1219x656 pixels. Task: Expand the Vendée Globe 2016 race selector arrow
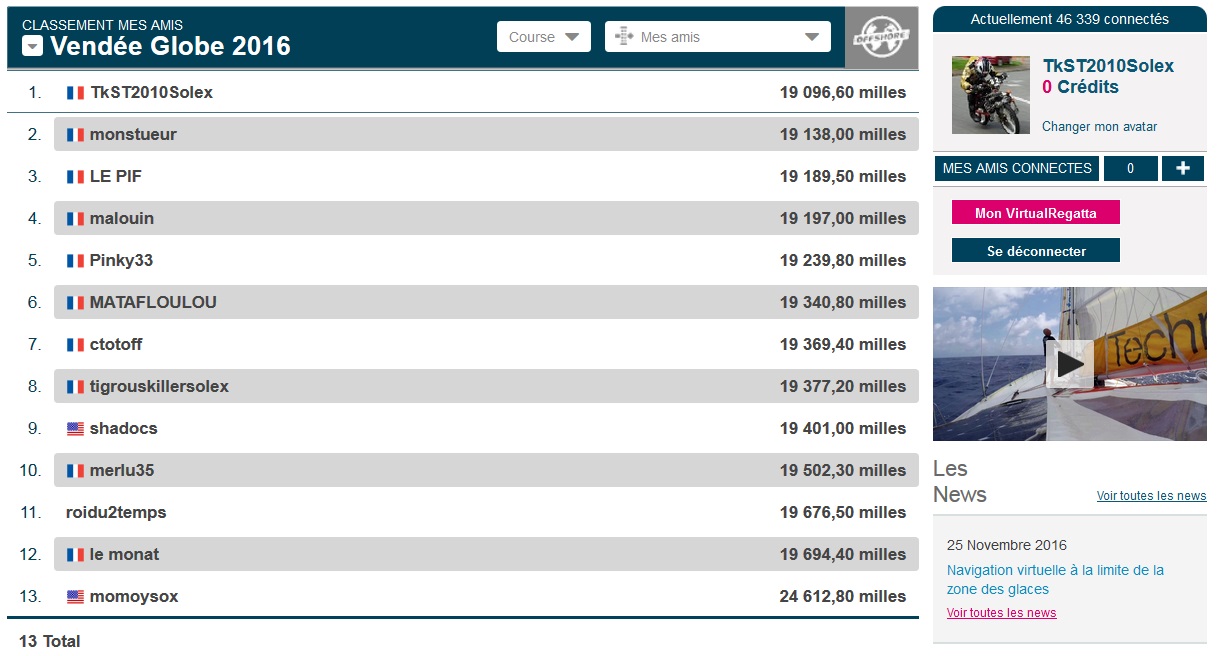(x=33, y=46)
